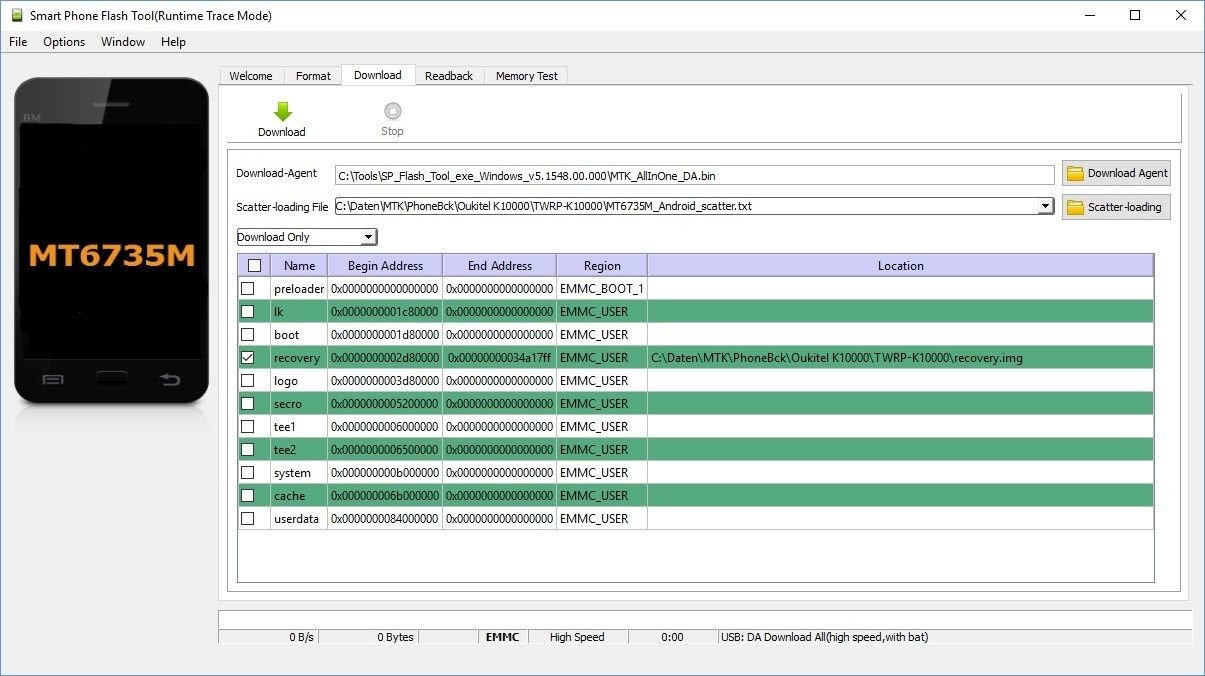Image resolution: width=1205 pixels, height=676 pixels.
Task: Click the Download Agent browse button
Action: pos(1116,173)
